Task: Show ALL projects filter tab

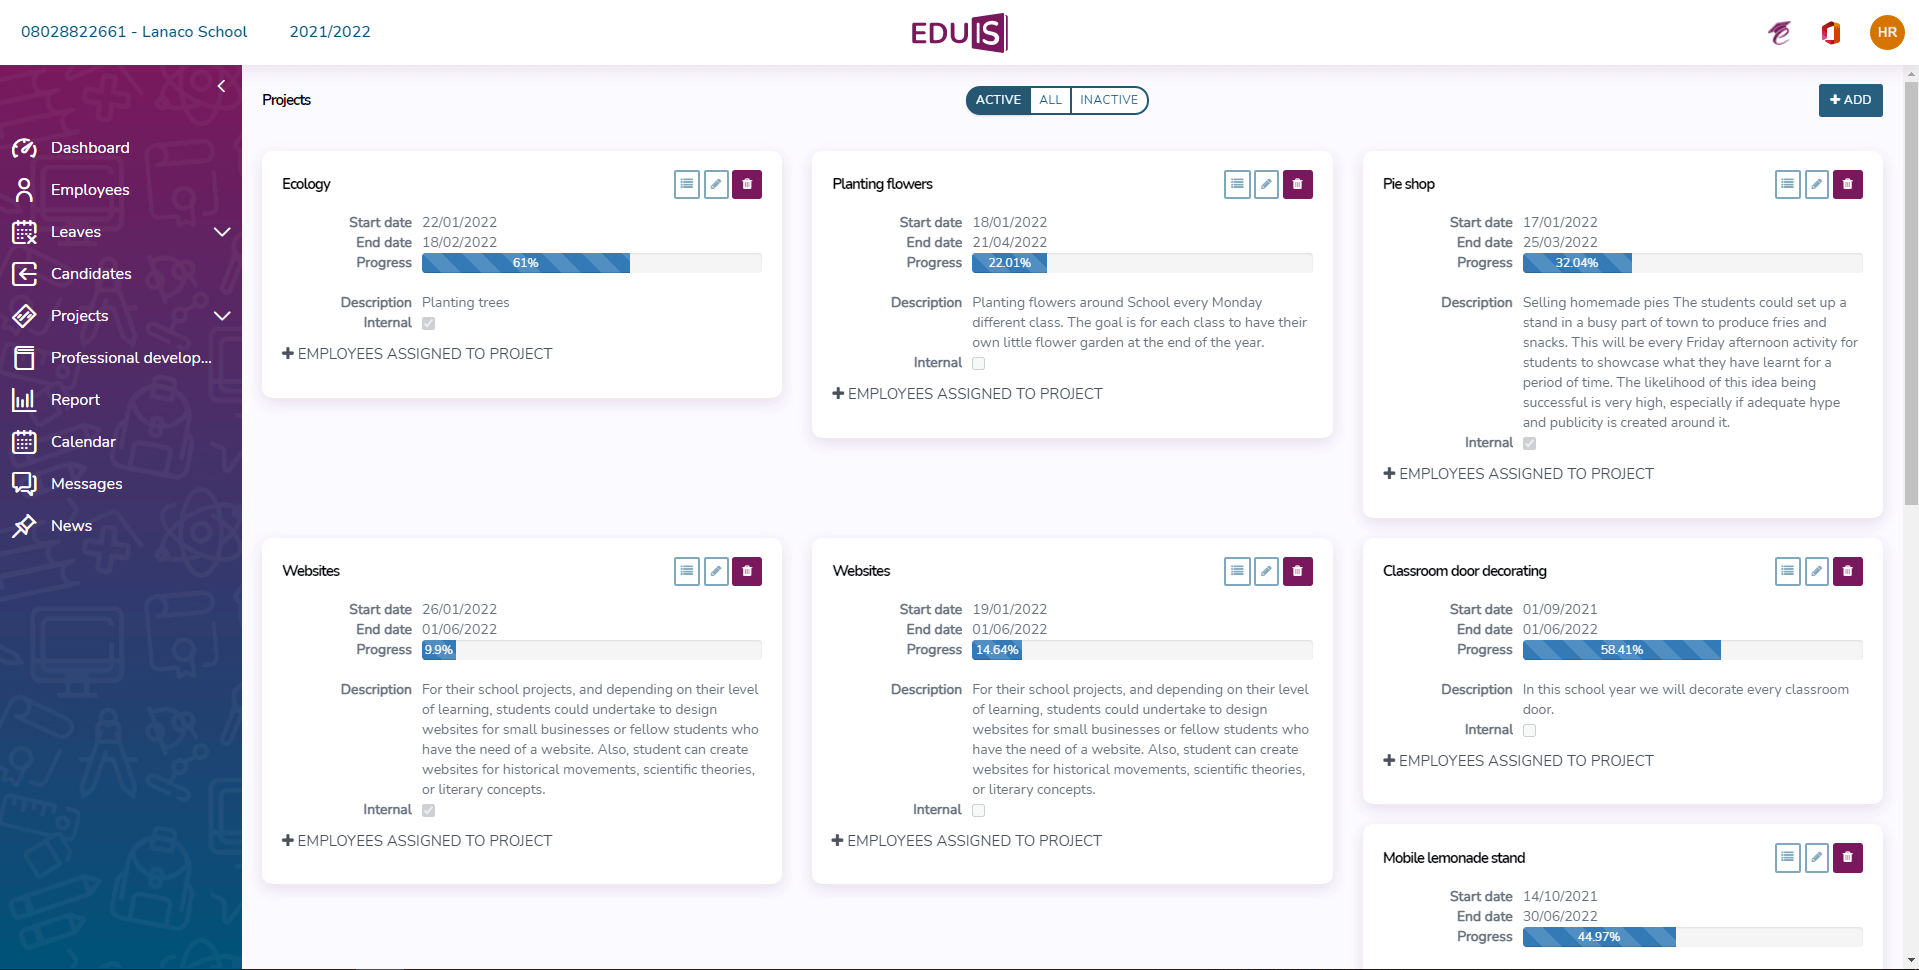Action: [x=1050, y=100]
